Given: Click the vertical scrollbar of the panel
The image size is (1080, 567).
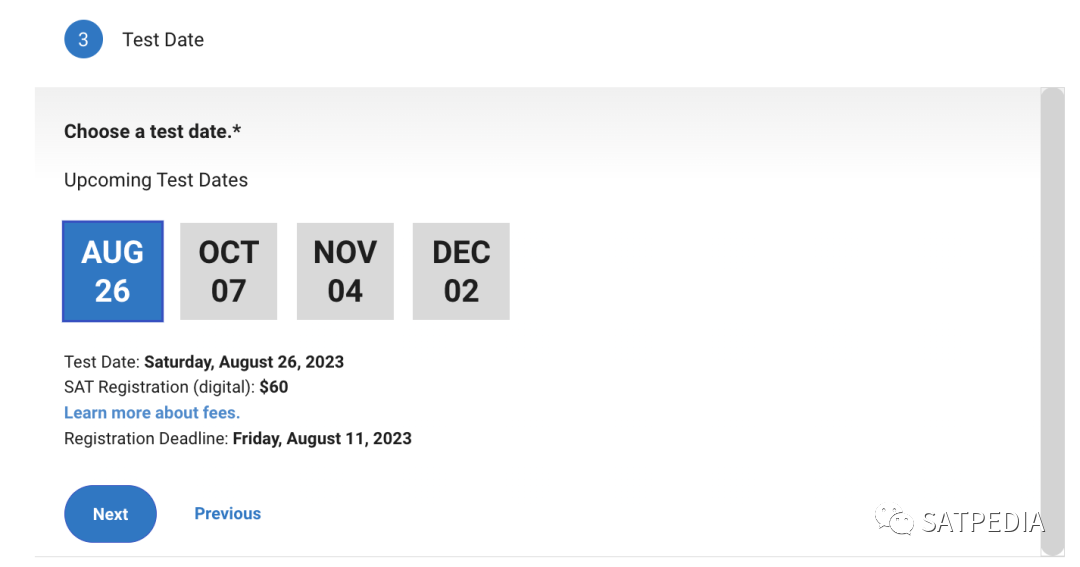Looking at the screenshot, I should click(1052, 320).
